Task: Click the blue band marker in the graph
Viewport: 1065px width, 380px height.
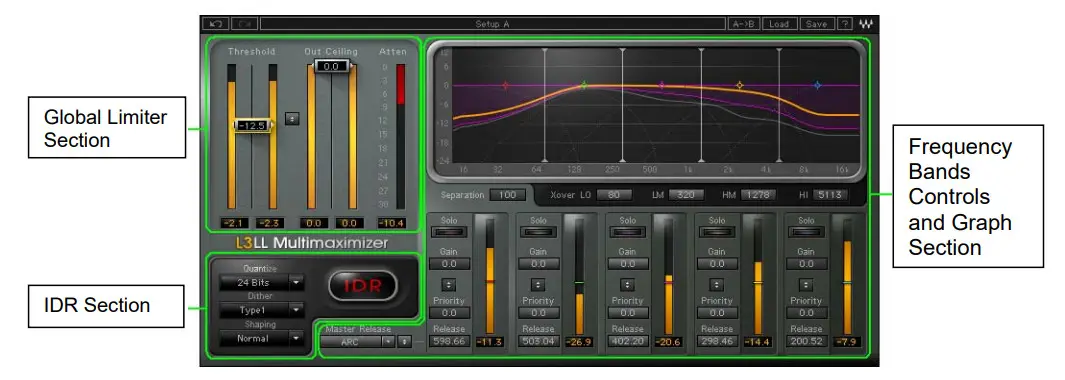Action: pyautogui.click(x=818, y=86)
